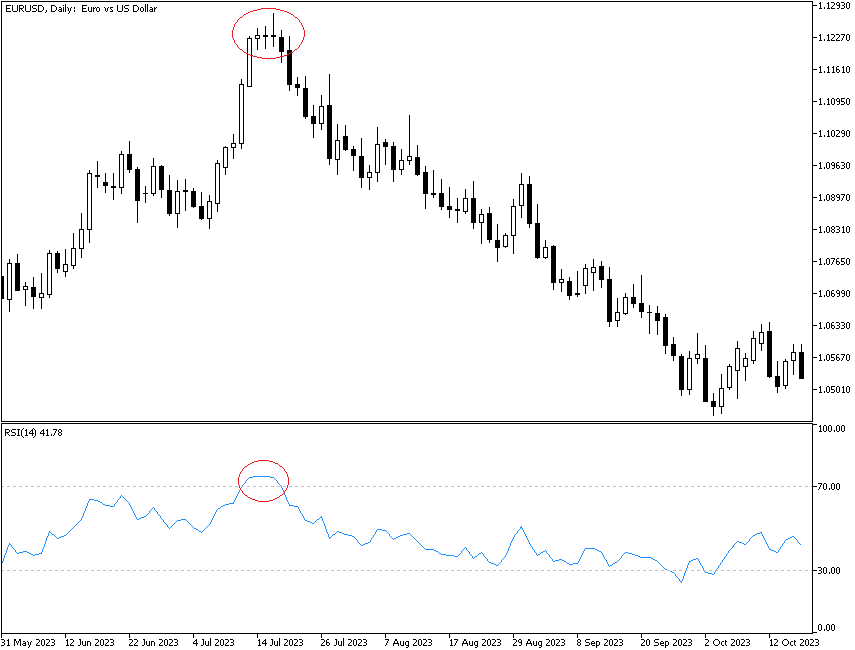The image size is (855, 650).
Task: Select the 29 Aug 2023 date label
Action: pyautogui.click(x=537, y=642)
